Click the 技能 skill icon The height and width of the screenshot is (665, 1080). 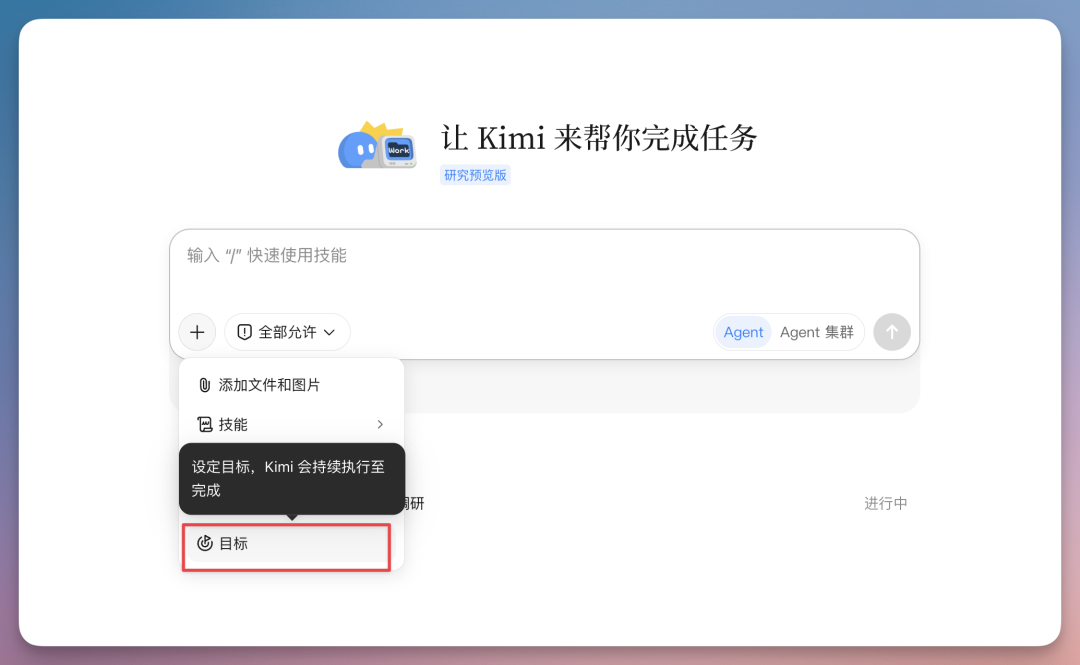coord(205,424)
